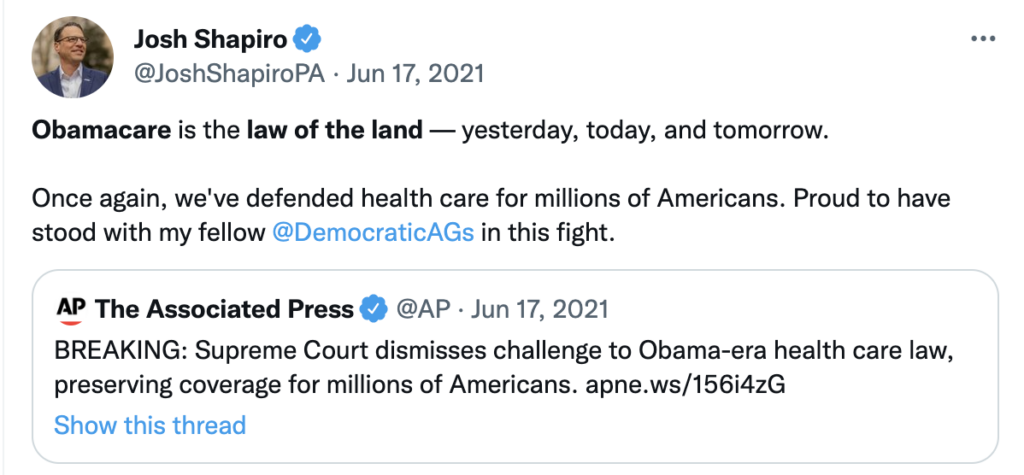
Task: Click the AP logo in quoted tweet
Action: (x=70, y=309)
